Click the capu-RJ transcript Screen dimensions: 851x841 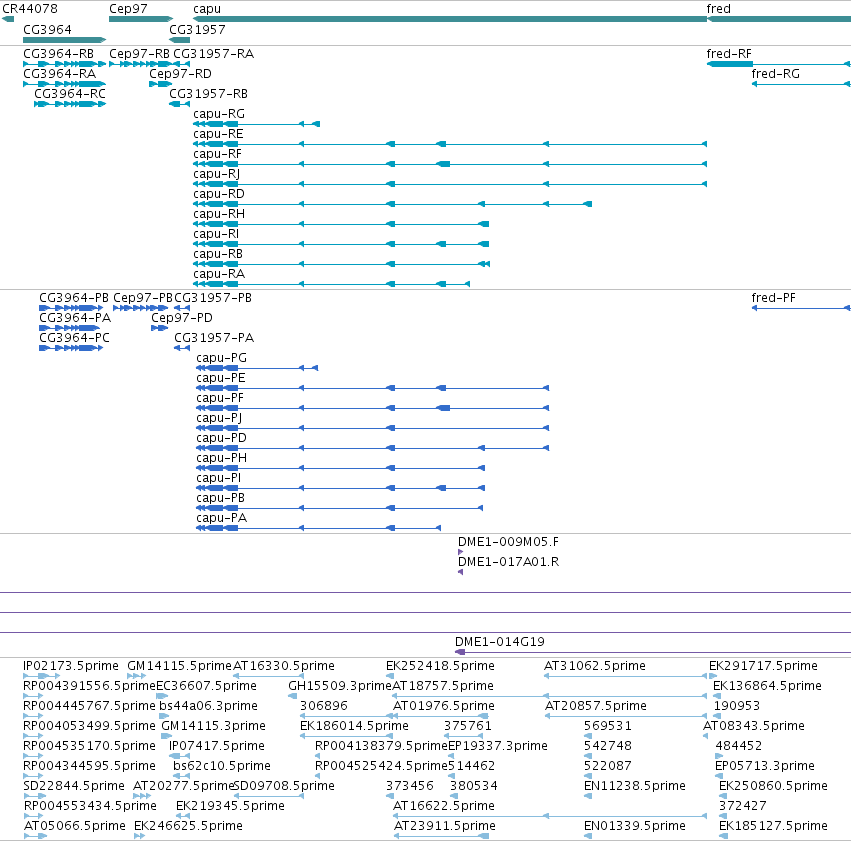450,184
